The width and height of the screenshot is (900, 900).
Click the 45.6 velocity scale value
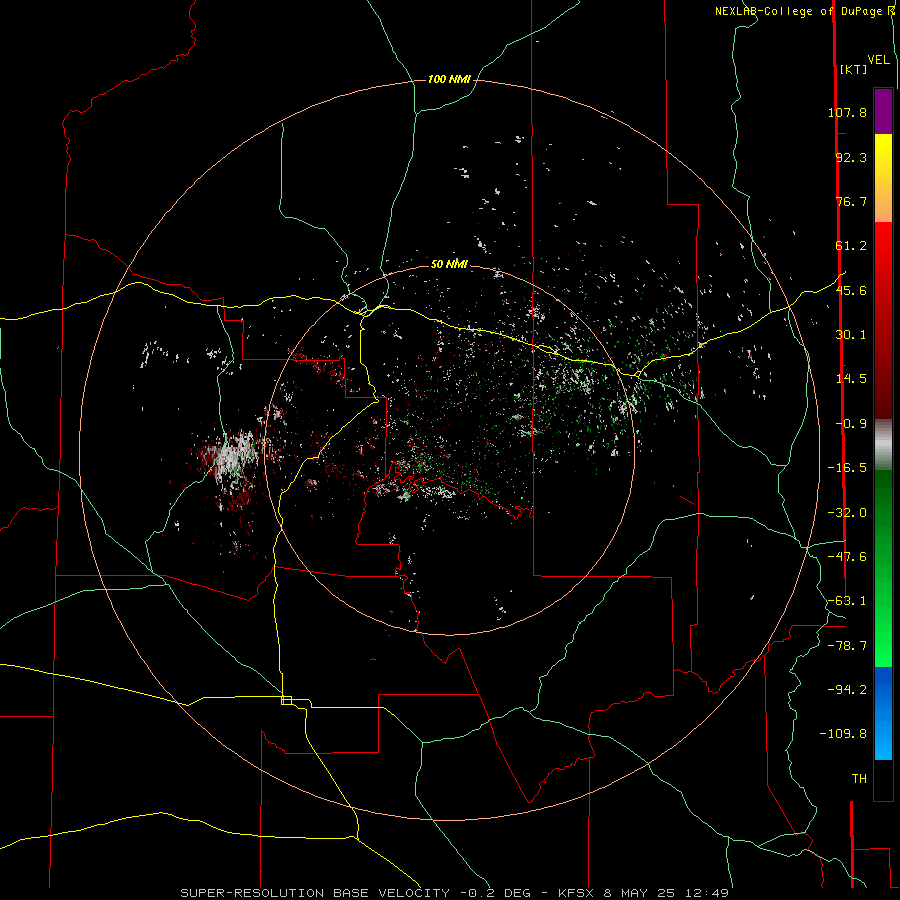click(851, 290)
